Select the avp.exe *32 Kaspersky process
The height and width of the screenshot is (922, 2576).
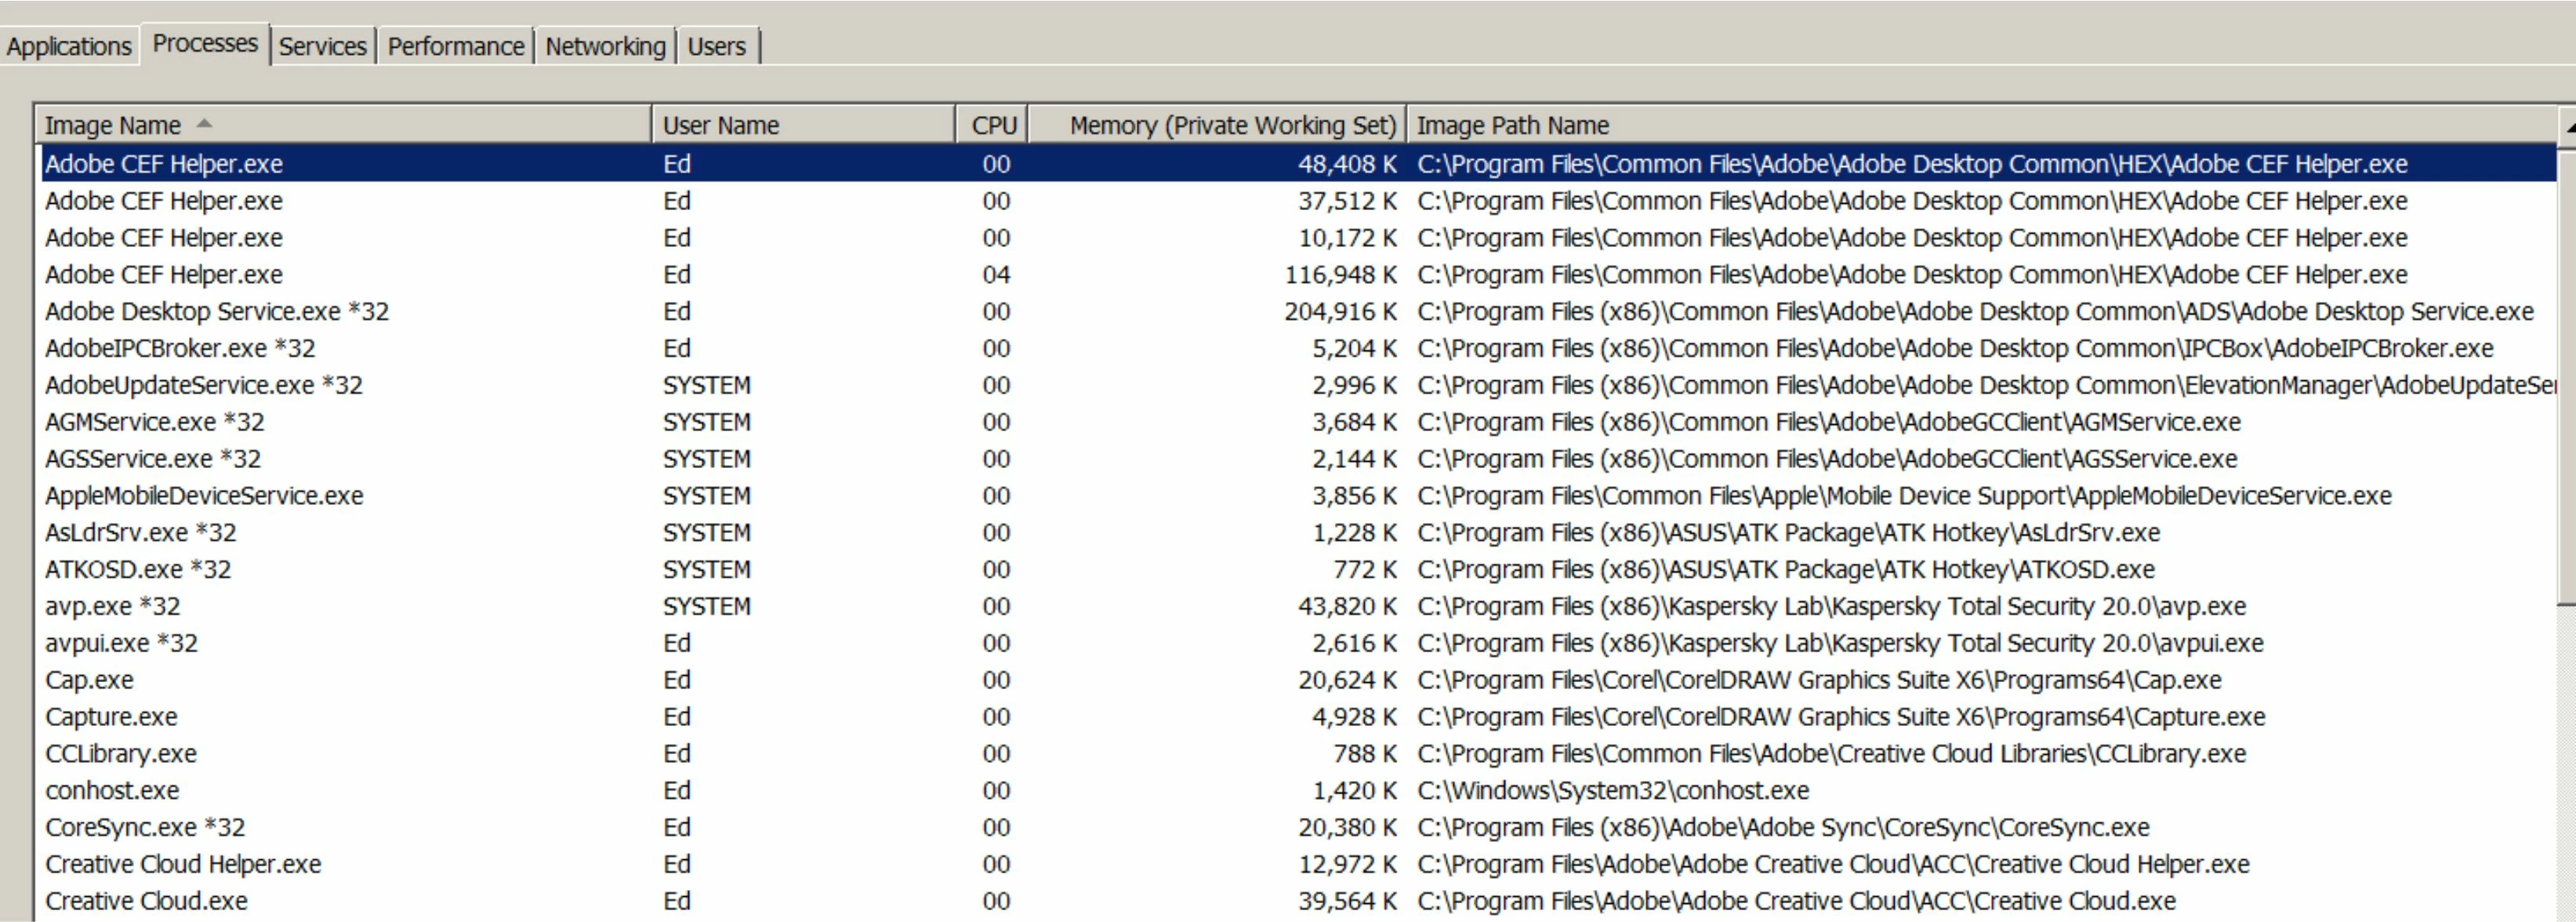tap(112, 607)
